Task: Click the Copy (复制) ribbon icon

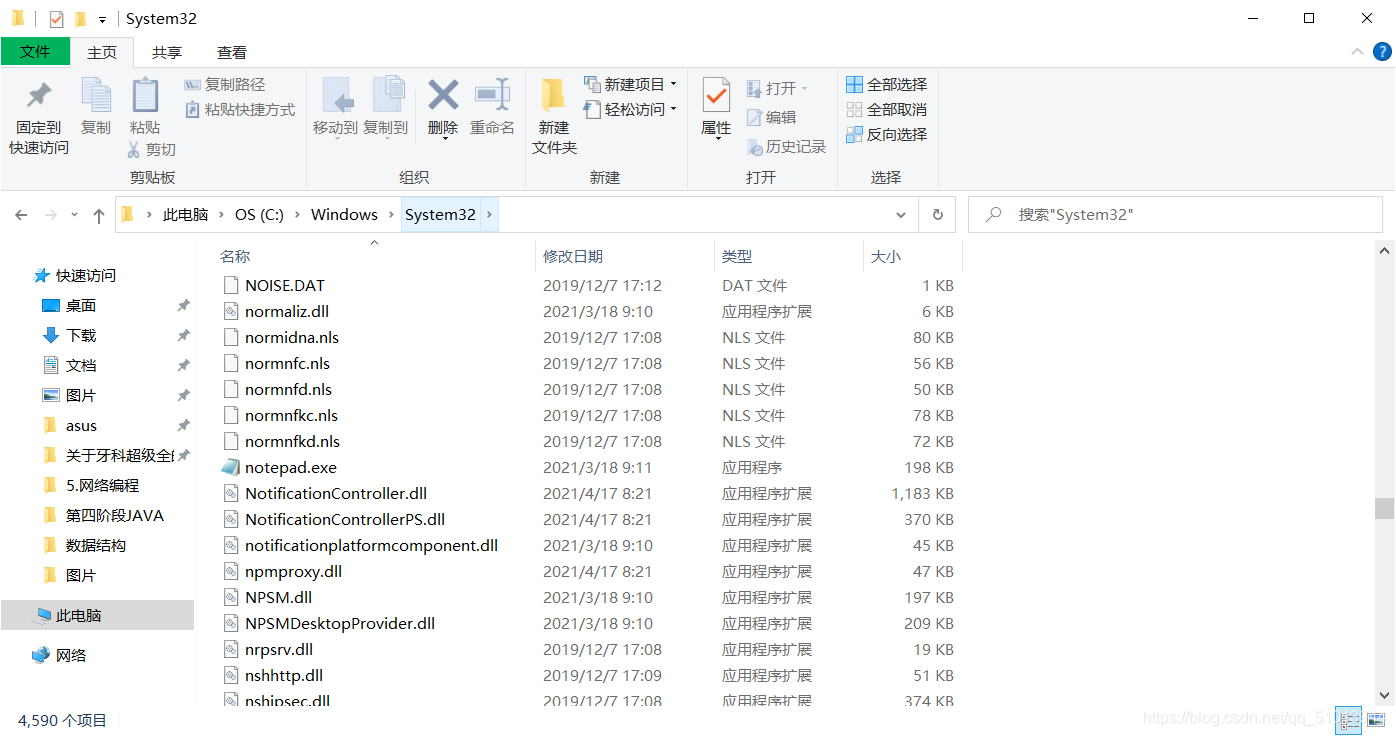Action: [96, 95]
